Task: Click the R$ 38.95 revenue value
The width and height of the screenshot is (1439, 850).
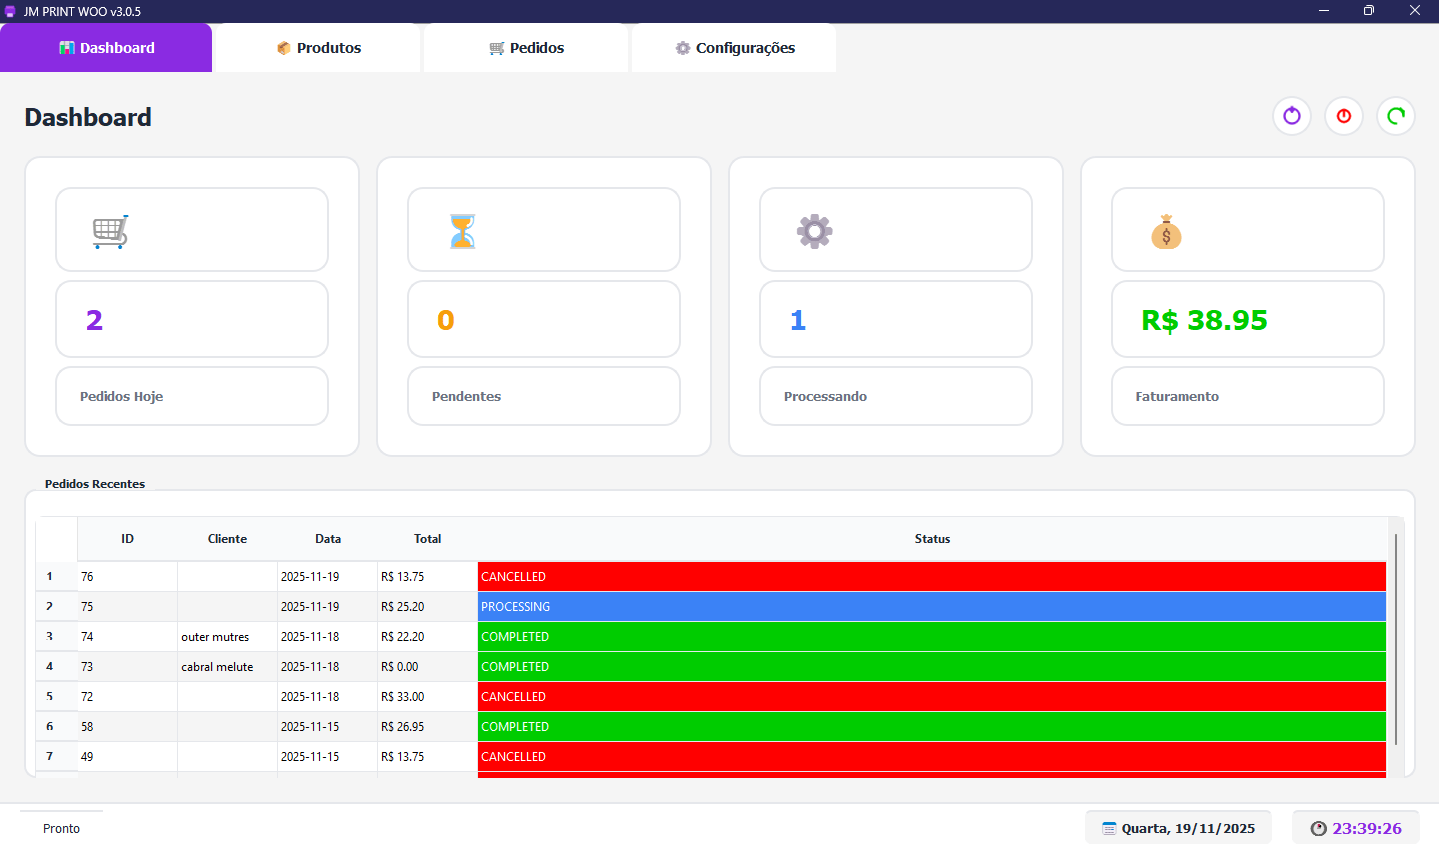Action: click(x=1204, y=320)
